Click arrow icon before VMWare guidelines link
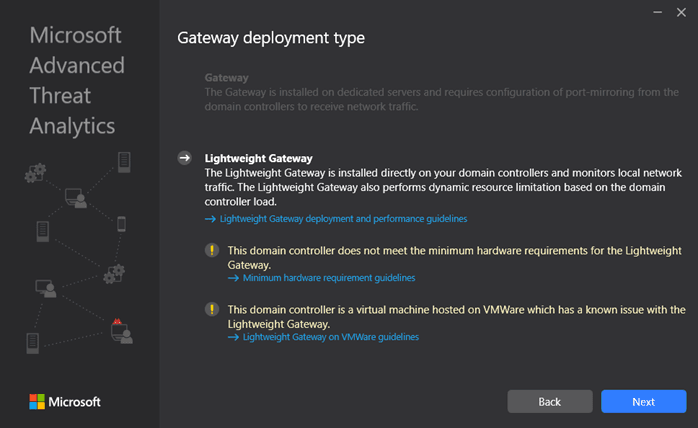The width and height of the screenshot is (698, 428). click(x=233, y=337)
